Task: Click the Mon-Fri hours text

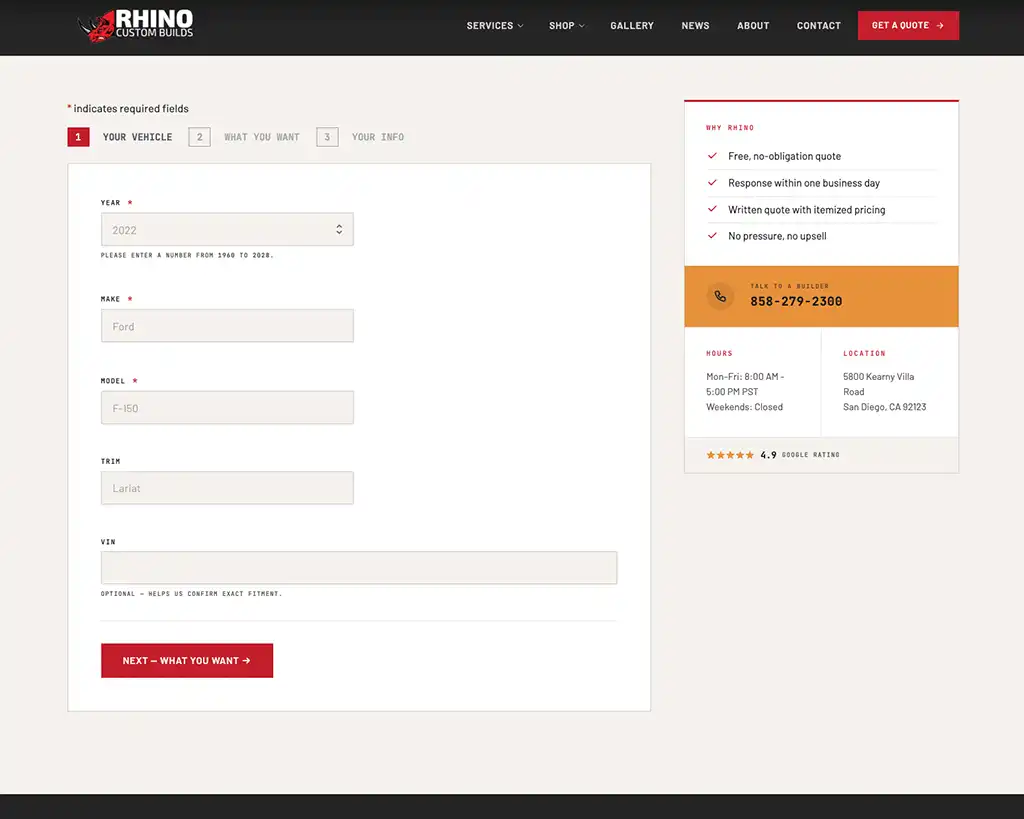Action: pos(745,384)
